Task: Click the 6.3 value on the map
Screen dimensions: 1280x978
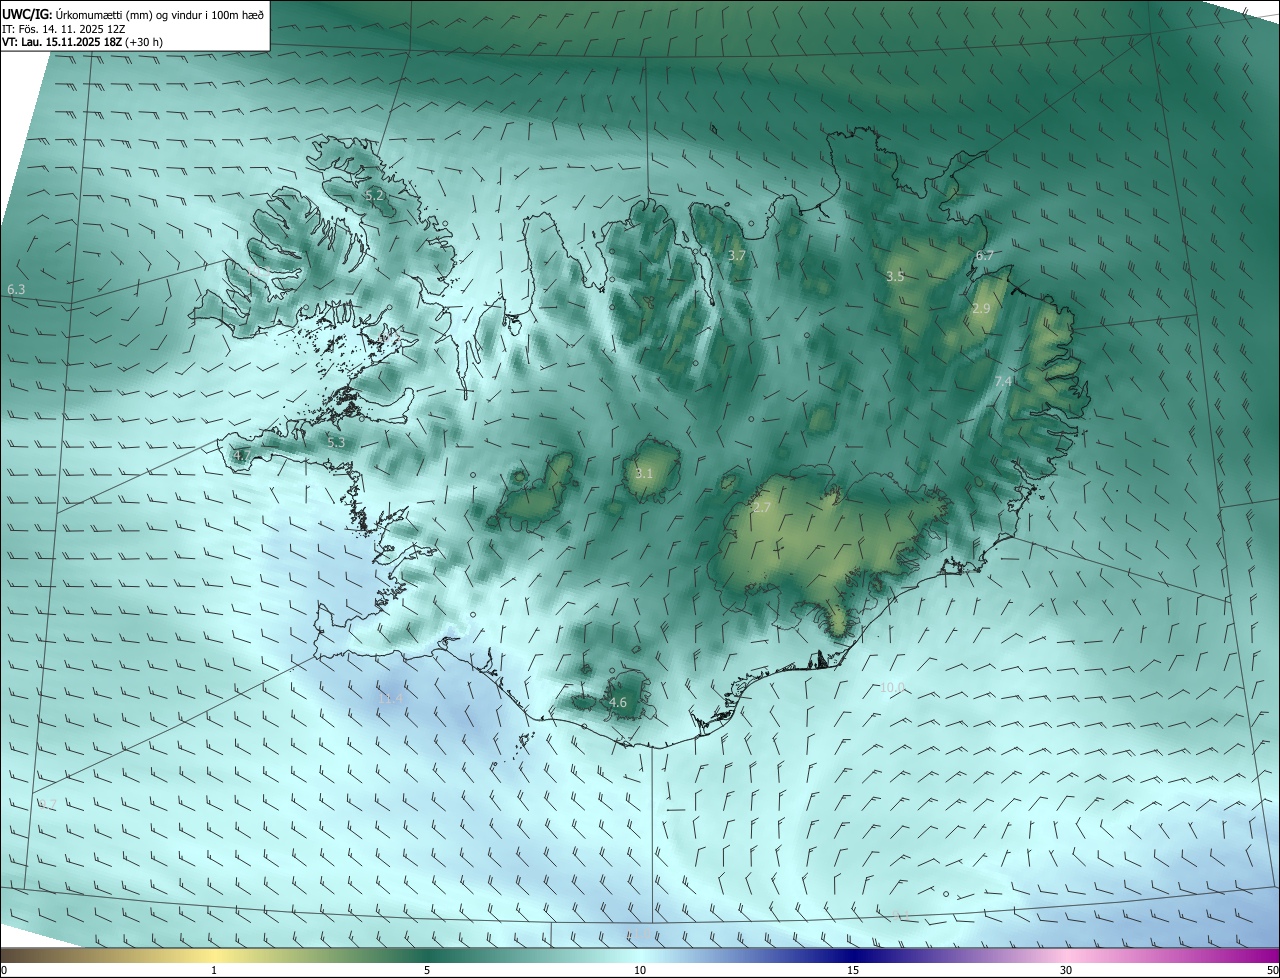Action: point(16,289)
